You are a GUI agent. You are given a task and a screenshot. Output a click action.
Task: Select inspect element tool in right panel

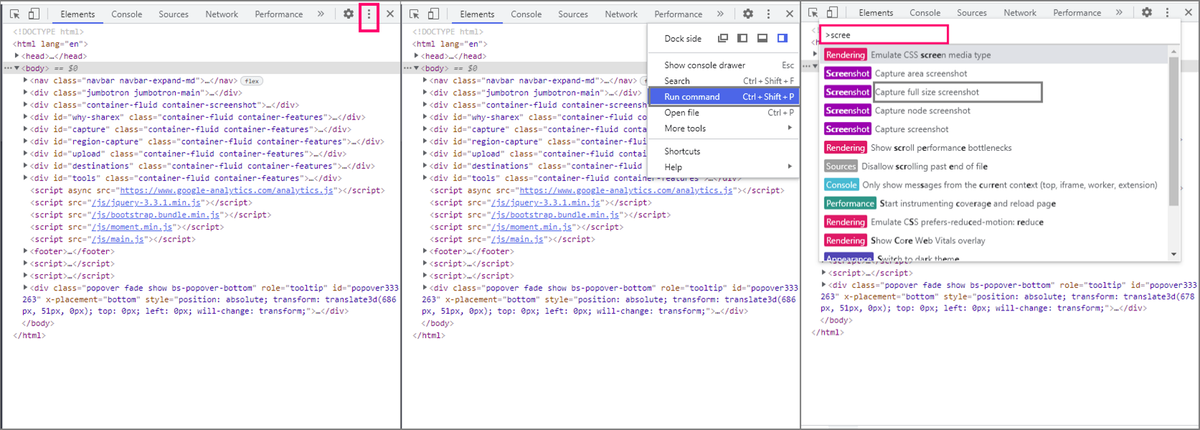pos(814,13)
